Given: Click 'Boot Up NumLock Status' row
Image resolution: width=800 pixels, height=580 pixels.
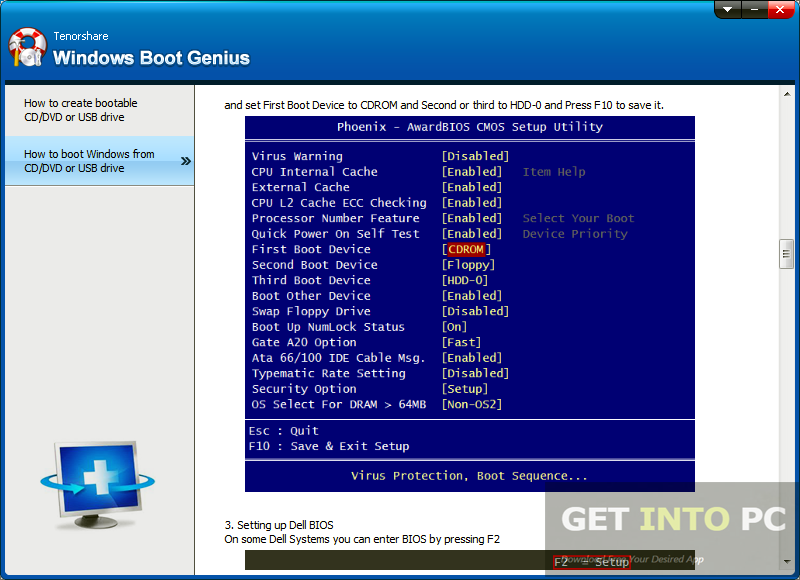Looking at the screenshot, I should coord(359,327).
